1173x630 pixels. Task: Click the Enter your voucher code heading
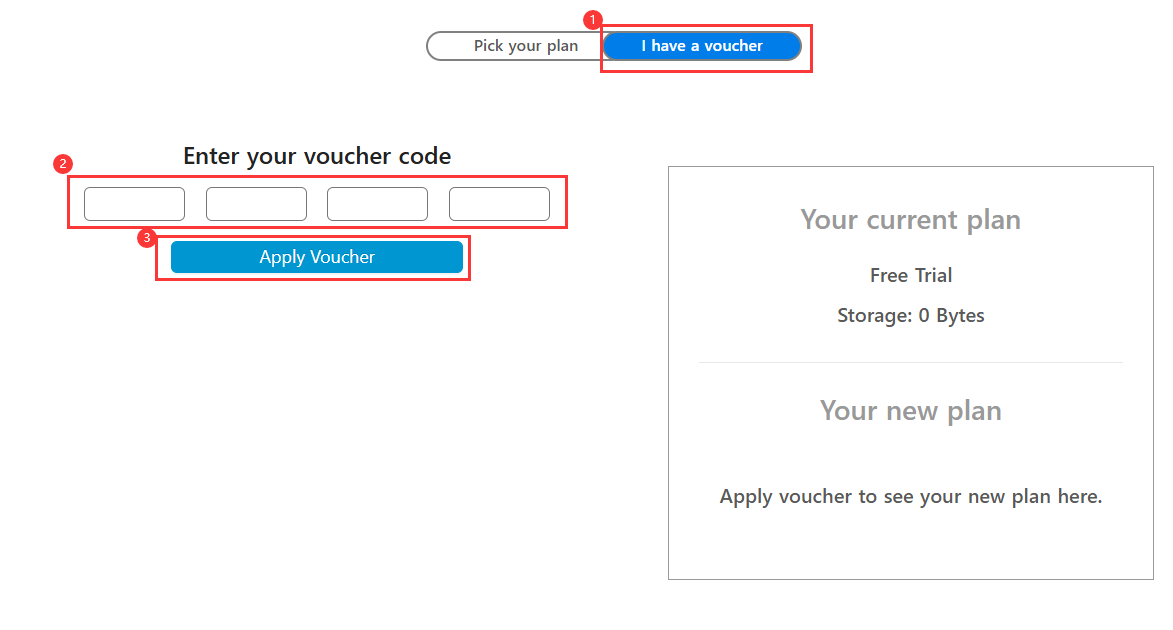tap(317, 156)
